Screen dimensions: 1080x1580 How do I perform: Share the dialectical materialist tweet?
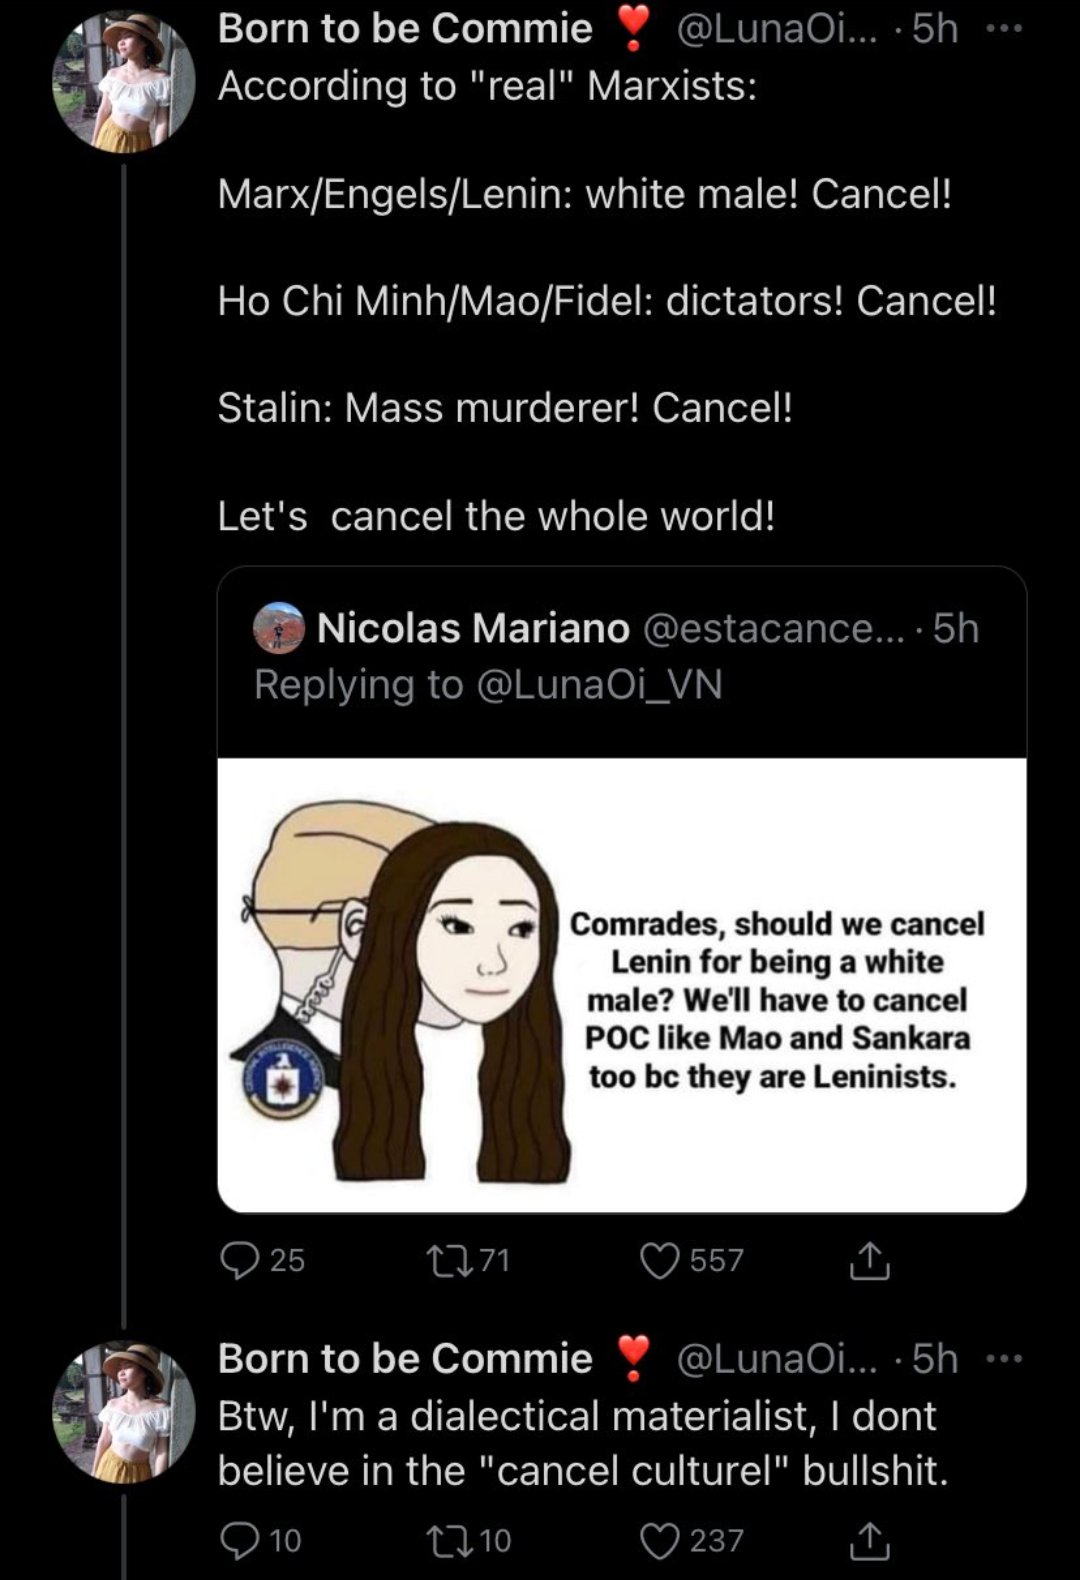pos(869,1540)
